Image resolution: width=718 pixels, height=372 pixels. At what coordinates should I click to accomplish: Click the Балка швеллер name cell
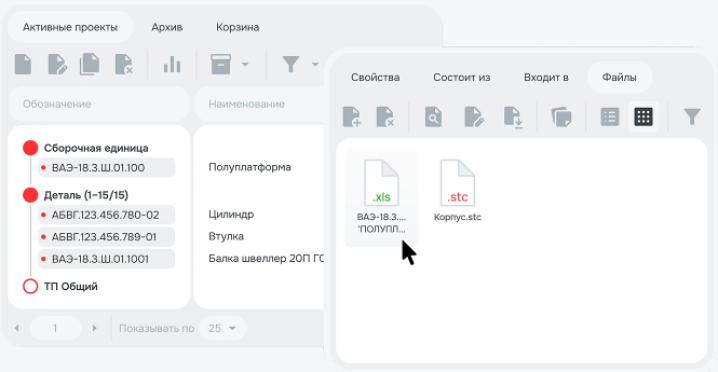(267, 259)
